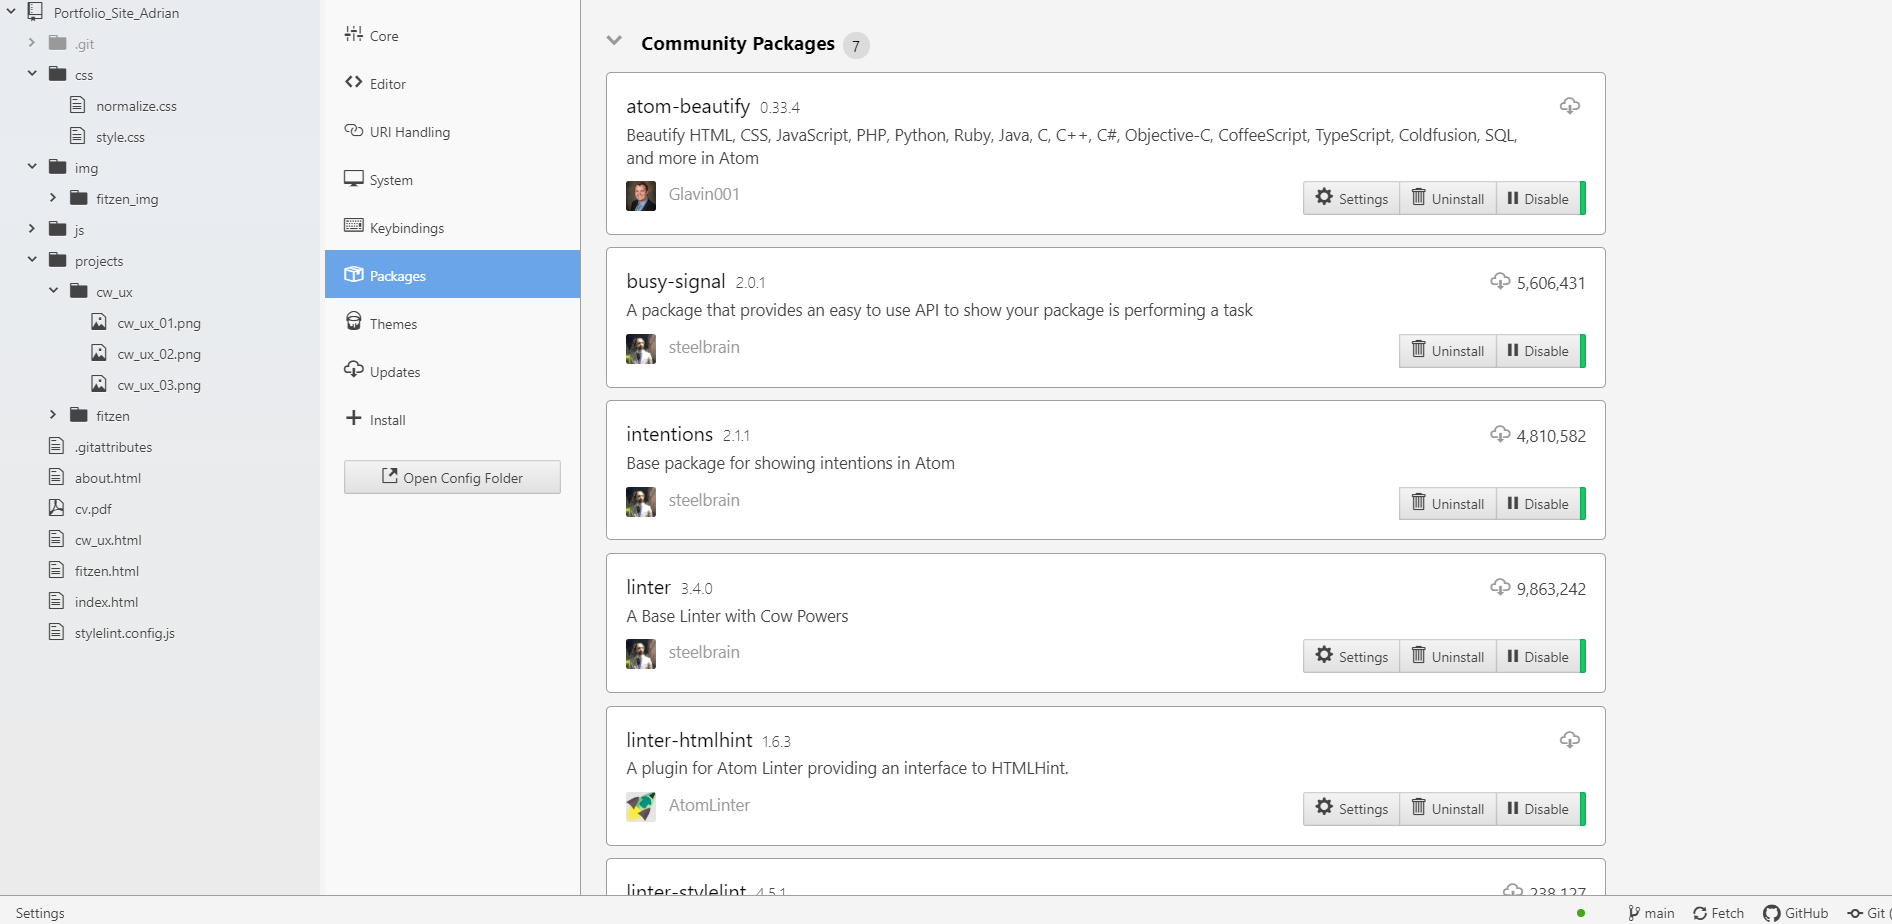Open the Themes section
This screenshot has height=924, width=1892.
tap(452, 324)
